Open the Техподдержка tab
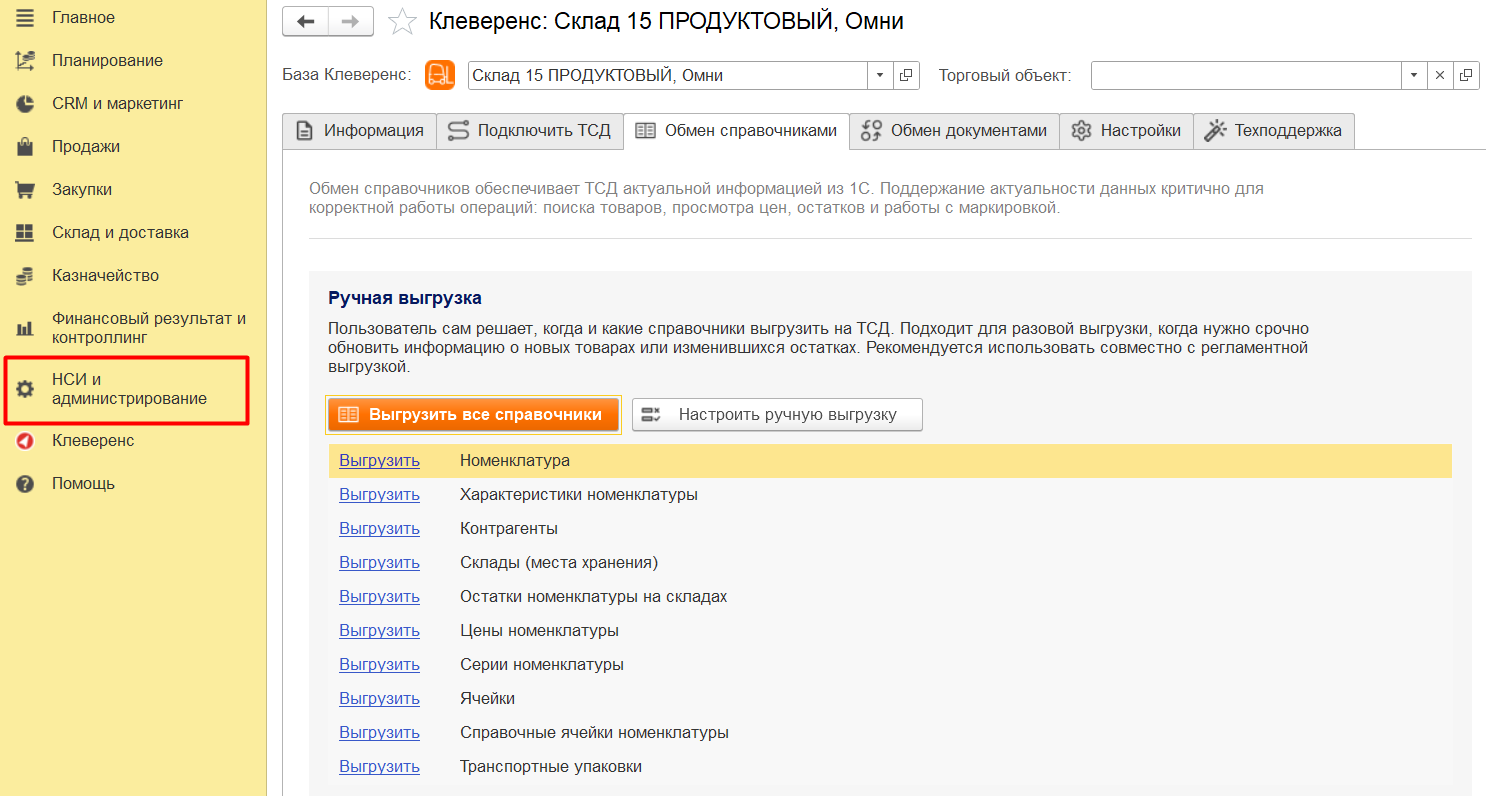 tap(1274, 131)
